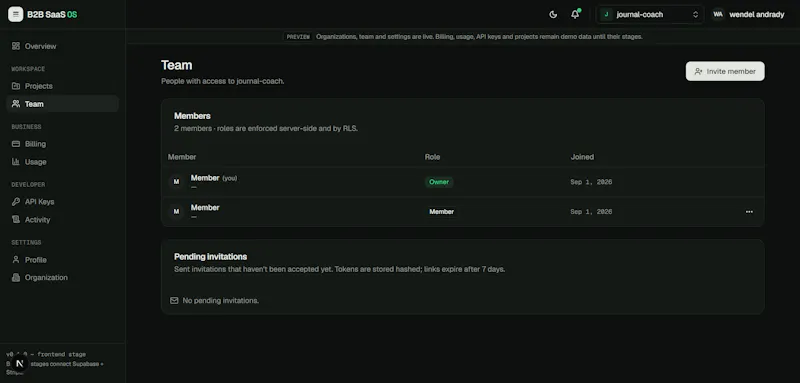Click the Member-role row's joined date
800x383 pixels.
[591, 212]
